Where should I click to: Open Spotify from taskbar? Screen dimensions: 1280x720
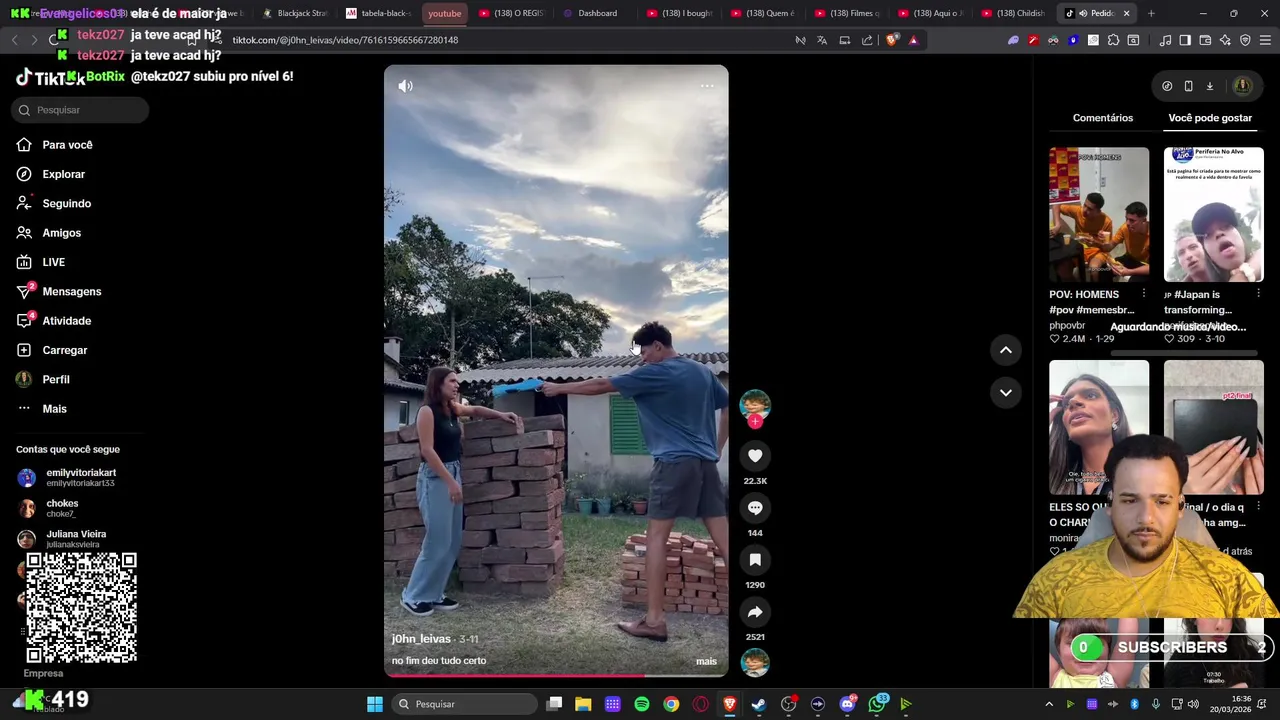coord(642,704)
